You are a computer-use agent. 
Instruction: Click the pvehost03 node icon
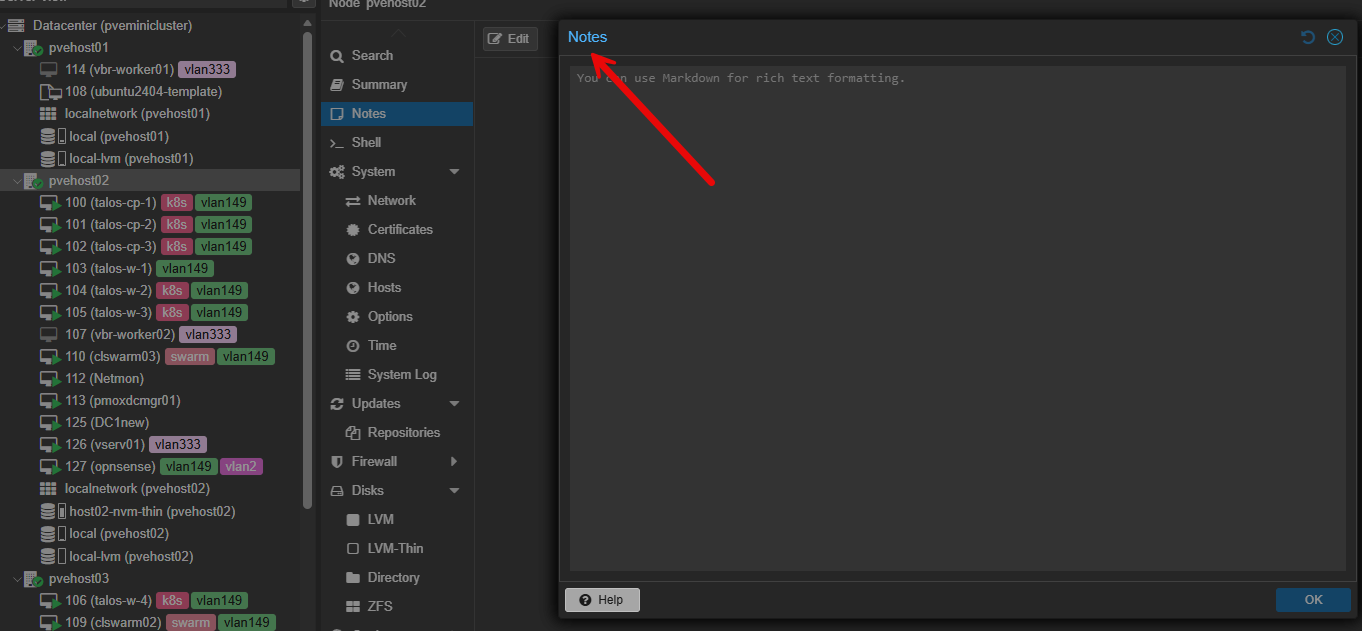pos(33,578)
